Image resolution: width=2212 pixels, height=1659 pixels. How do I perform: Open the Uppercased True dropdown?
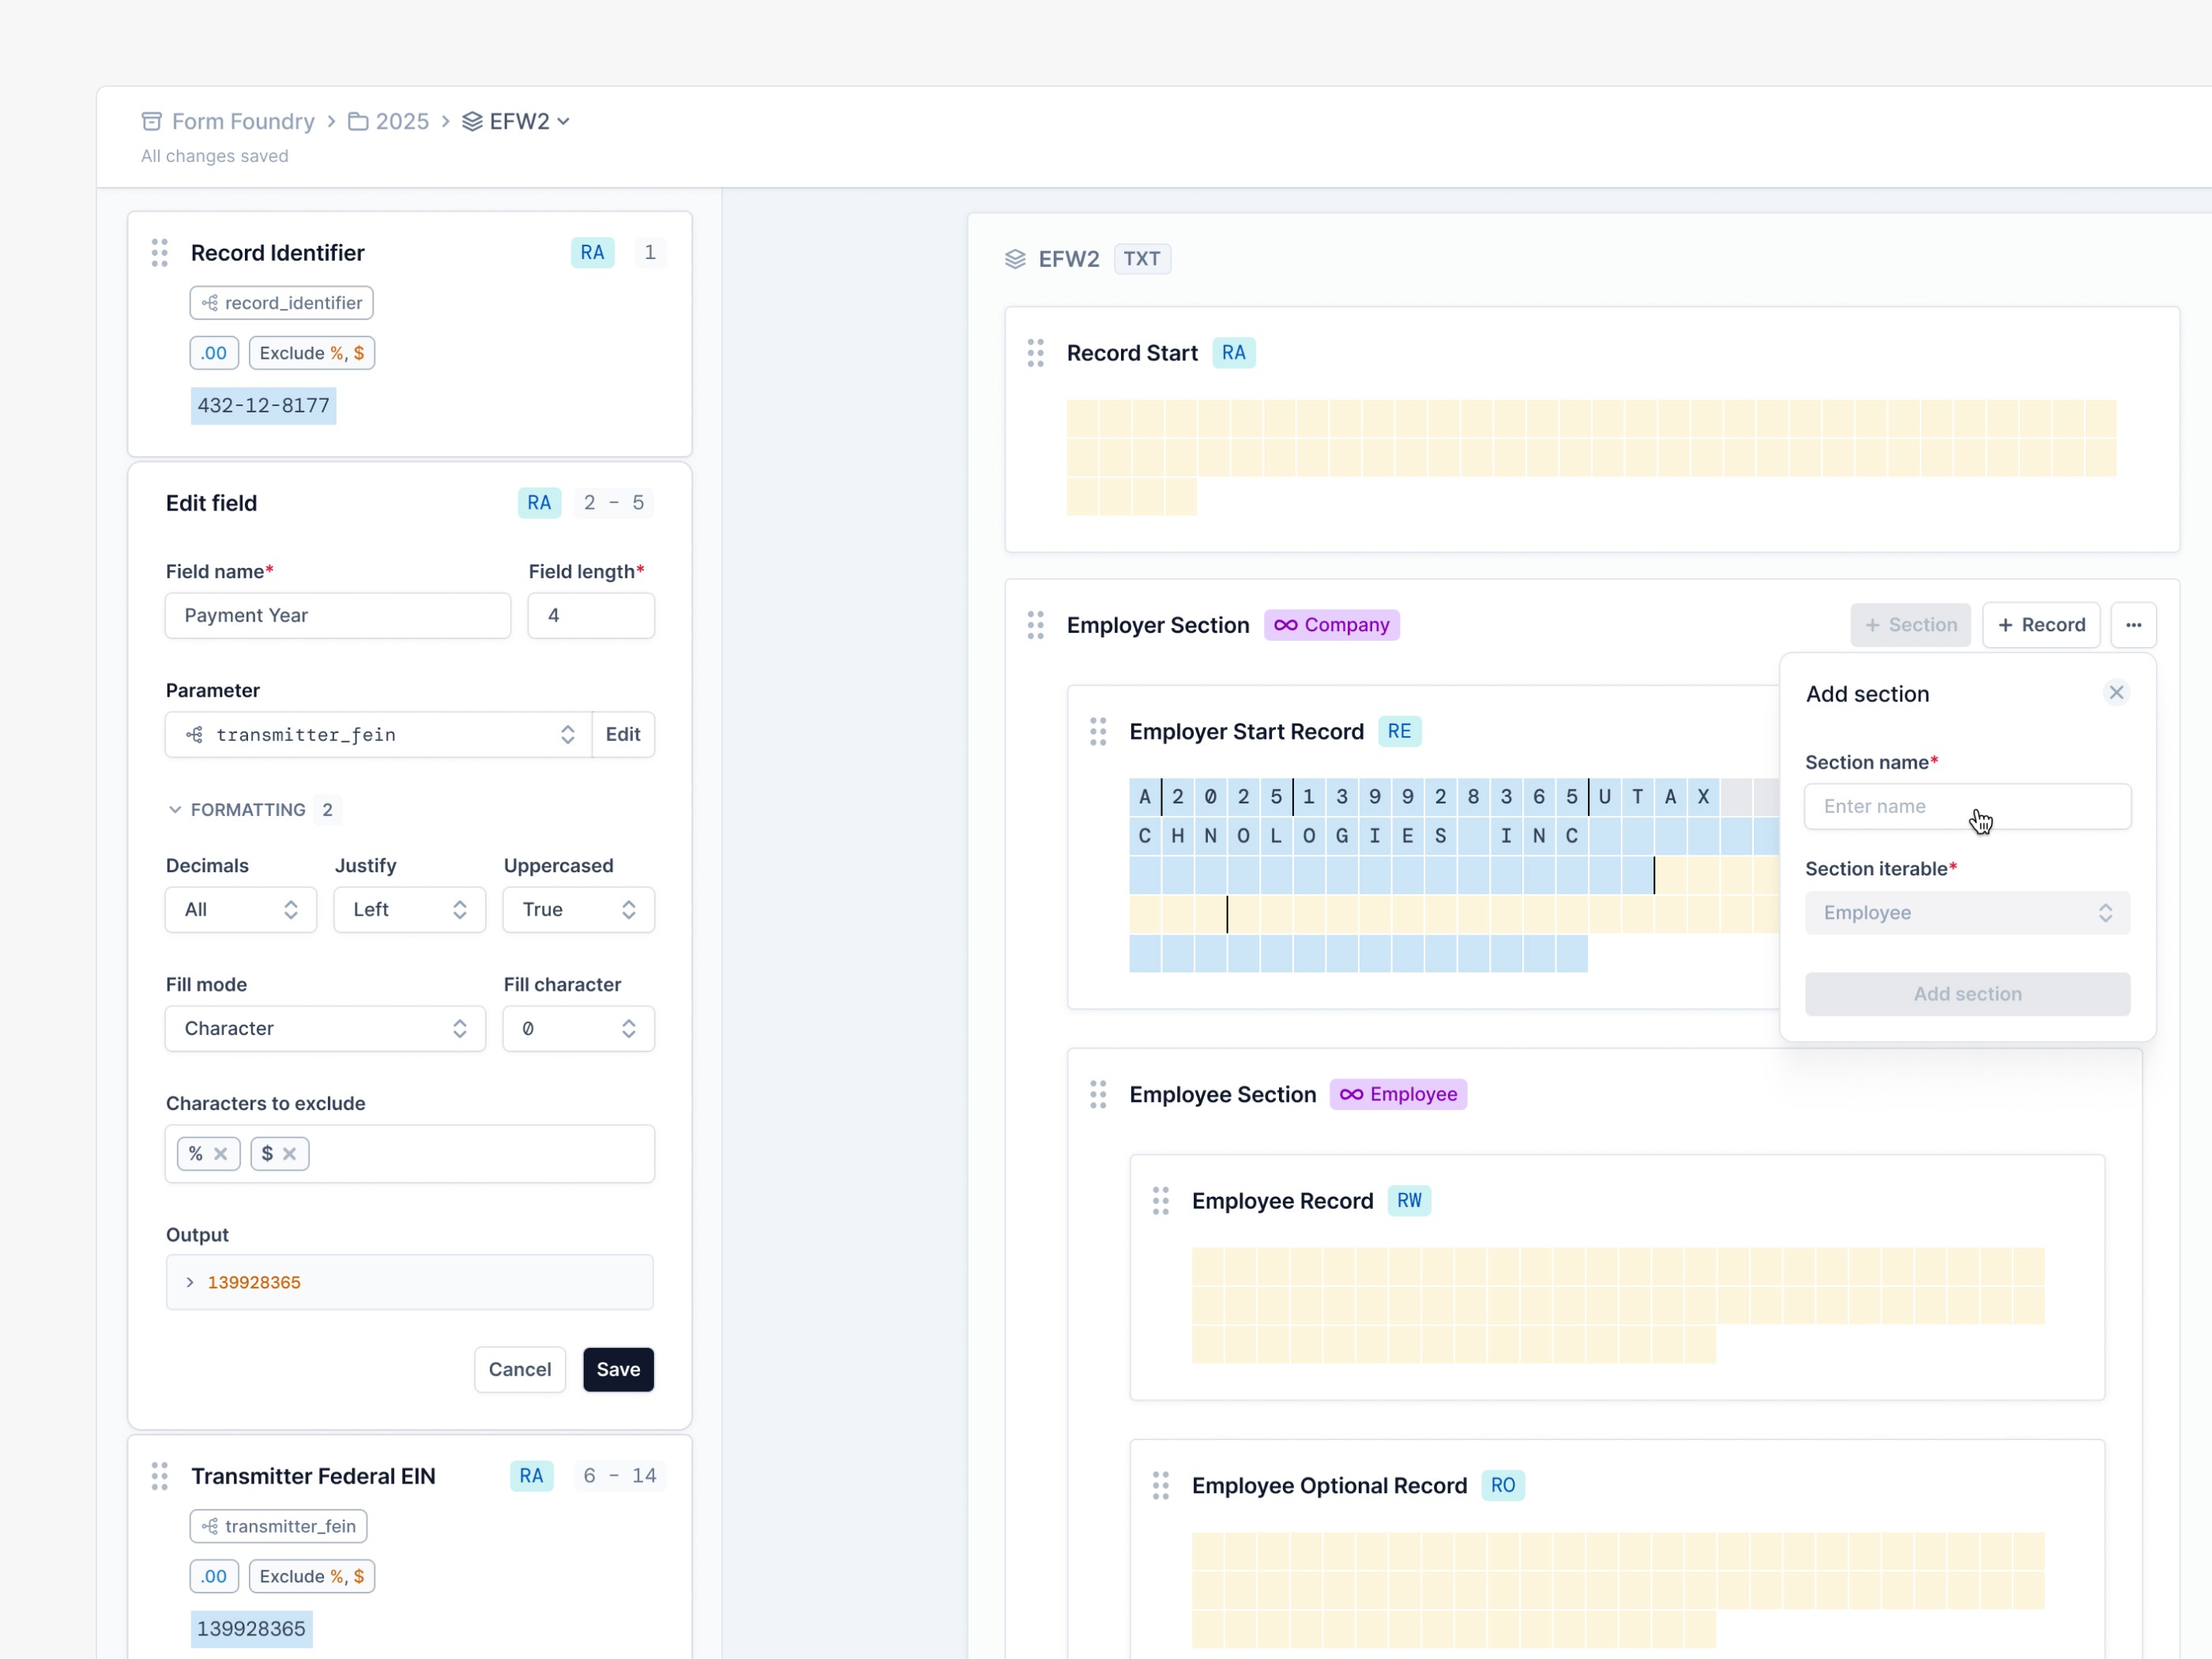(578, 910)
